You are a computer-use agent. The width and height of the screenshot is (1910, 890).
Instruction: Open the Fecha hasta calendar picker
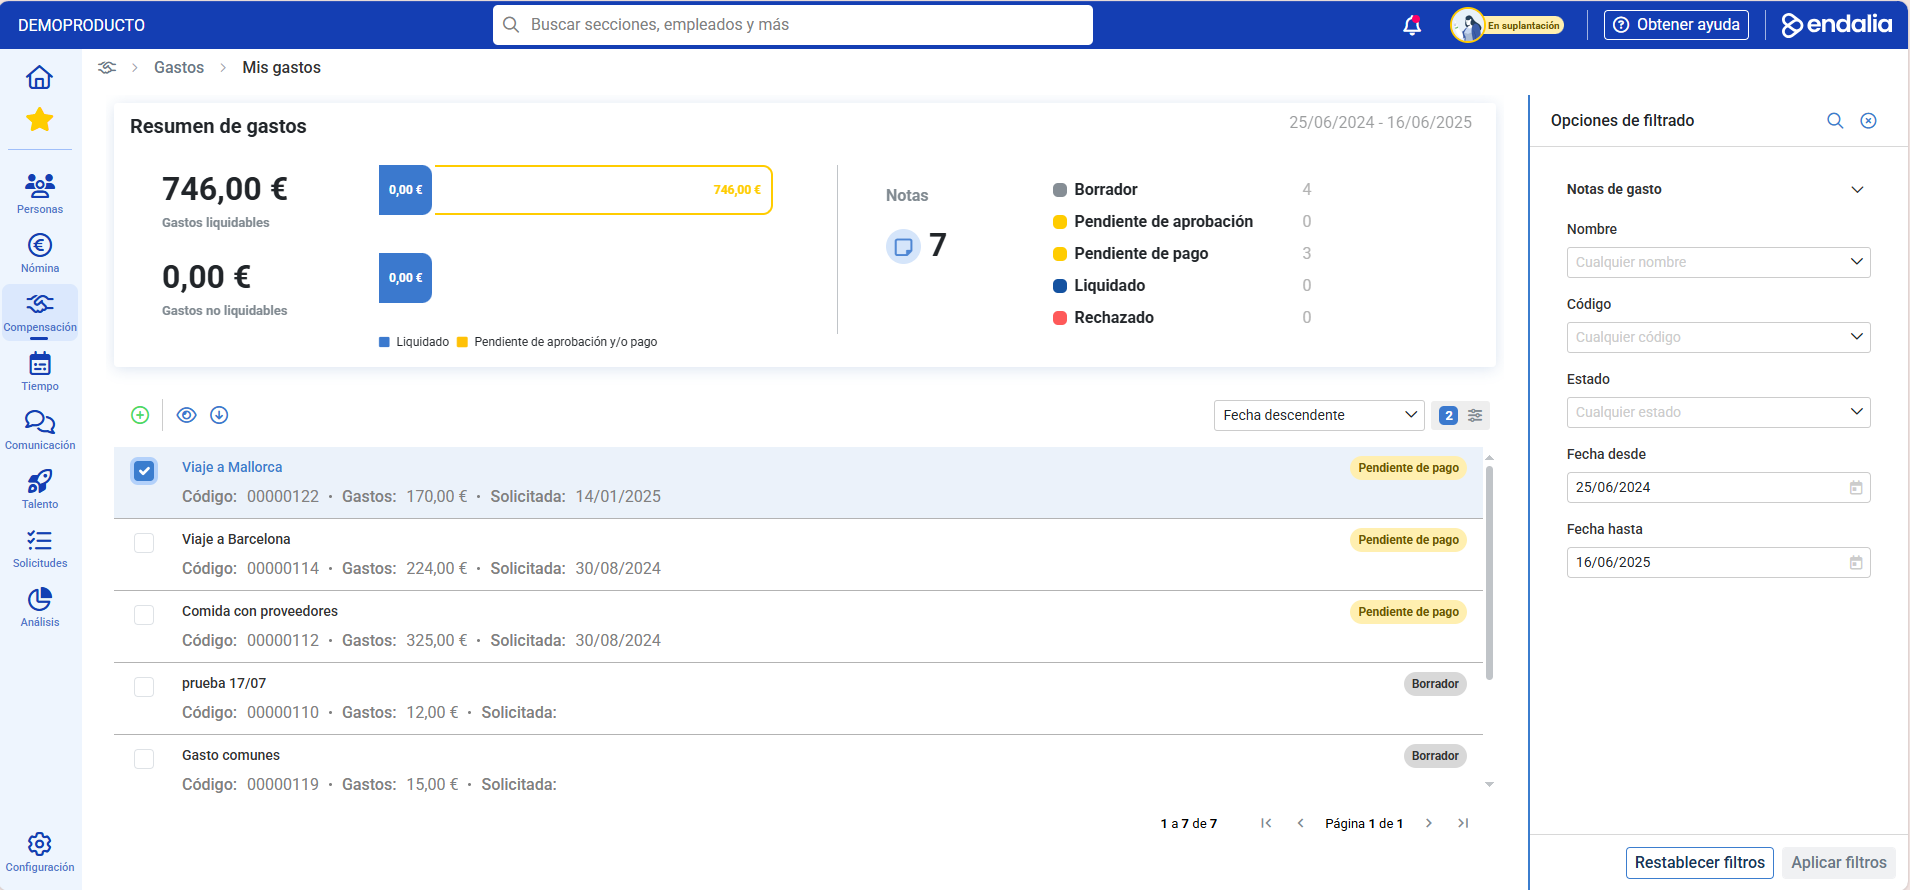pyautogui.click(x=1856, y=563)
